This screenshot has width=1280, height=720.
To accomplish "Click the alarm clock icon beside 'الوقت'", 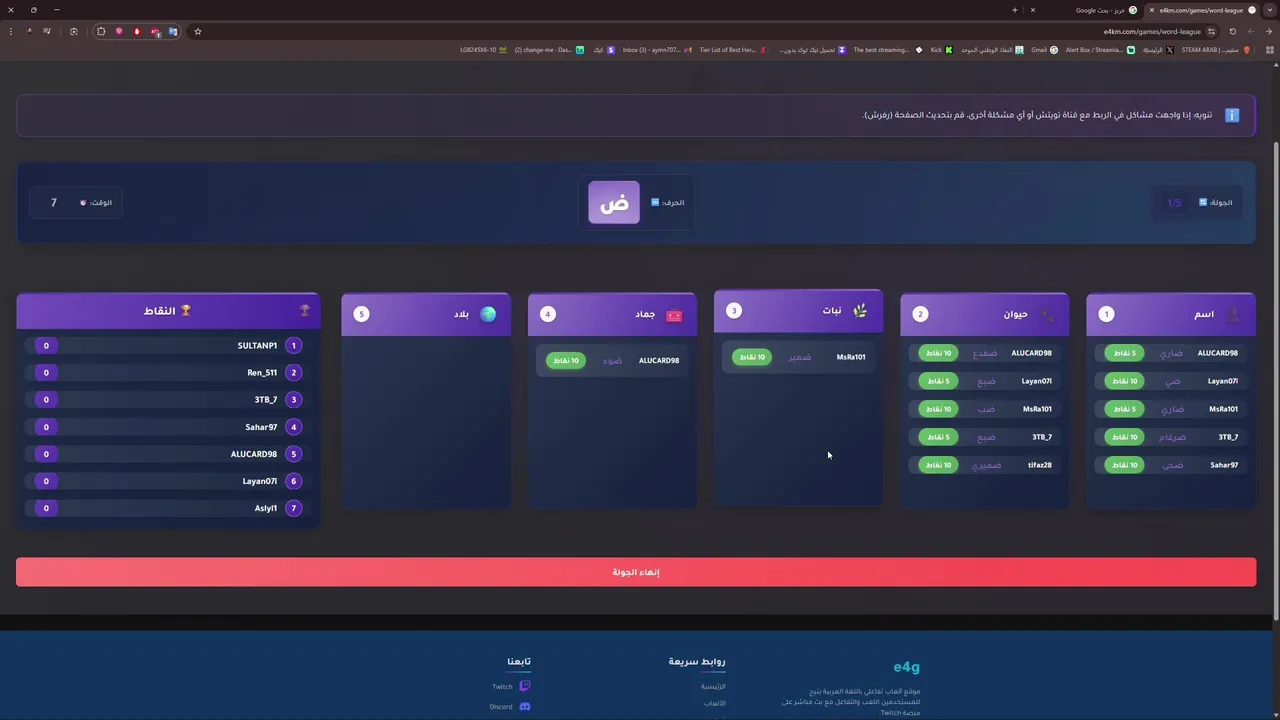I will coord(83,203).
